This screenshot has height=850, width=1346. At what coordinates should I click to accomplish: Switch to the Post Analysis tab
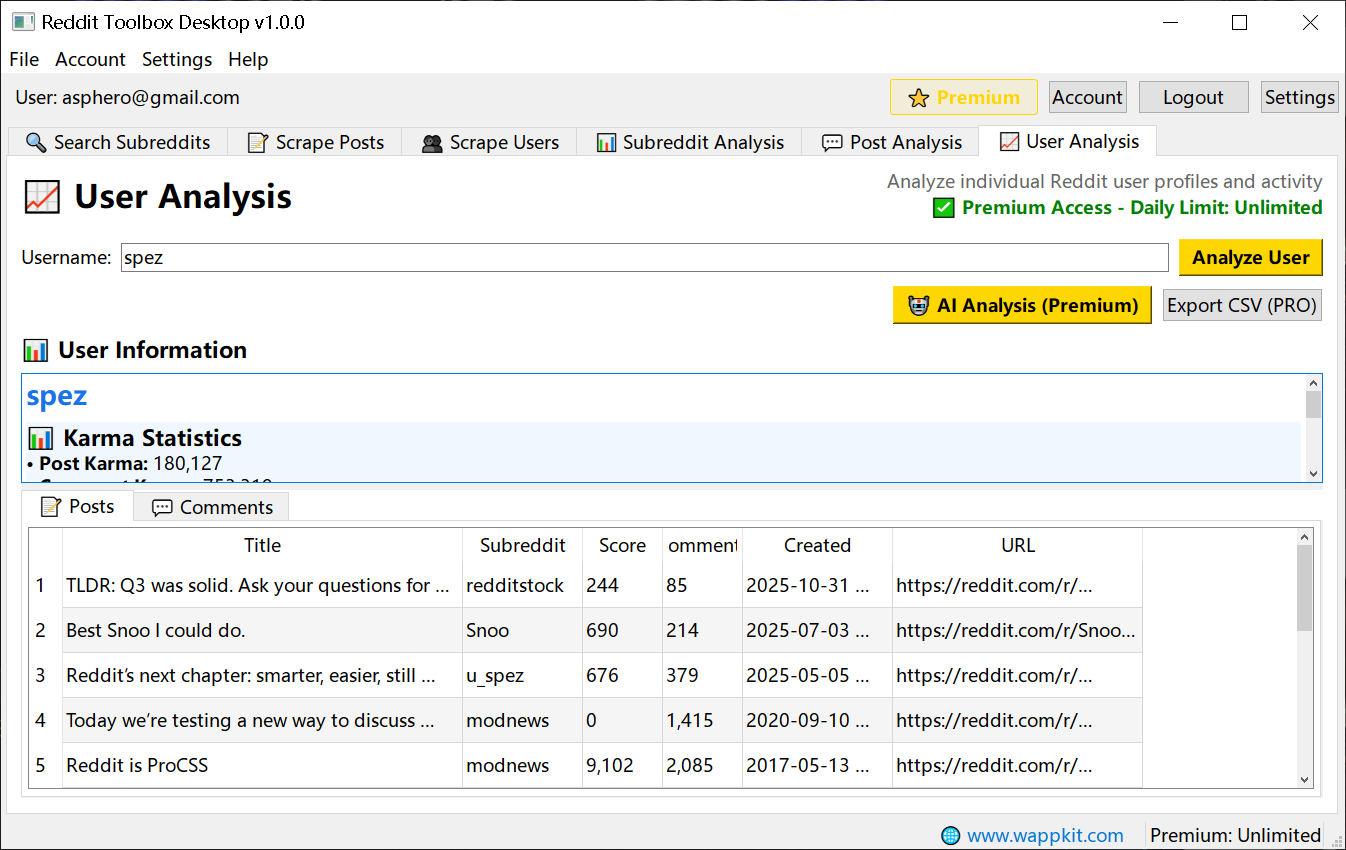pos(891,142)
